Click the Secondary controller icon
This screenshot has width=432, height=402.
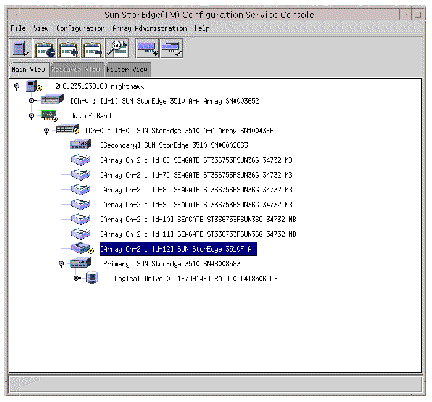[x=80, y=145]
